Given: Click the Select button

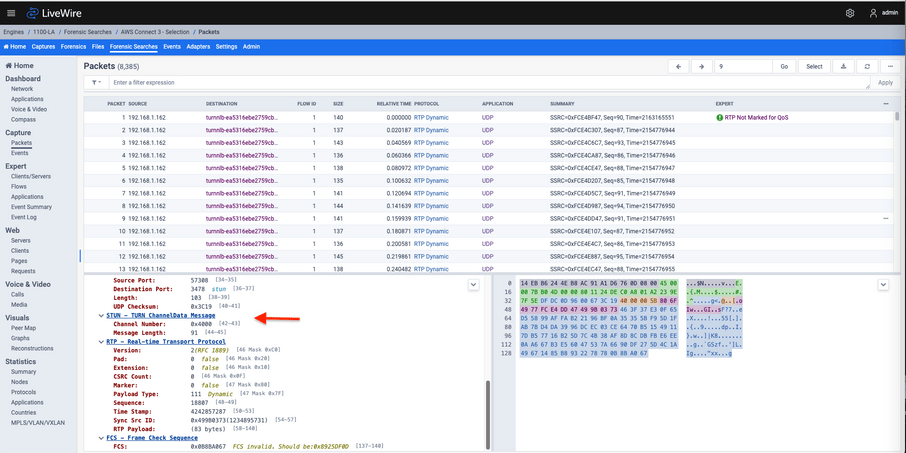Looking at the screenshot, I should pos(814,66).
